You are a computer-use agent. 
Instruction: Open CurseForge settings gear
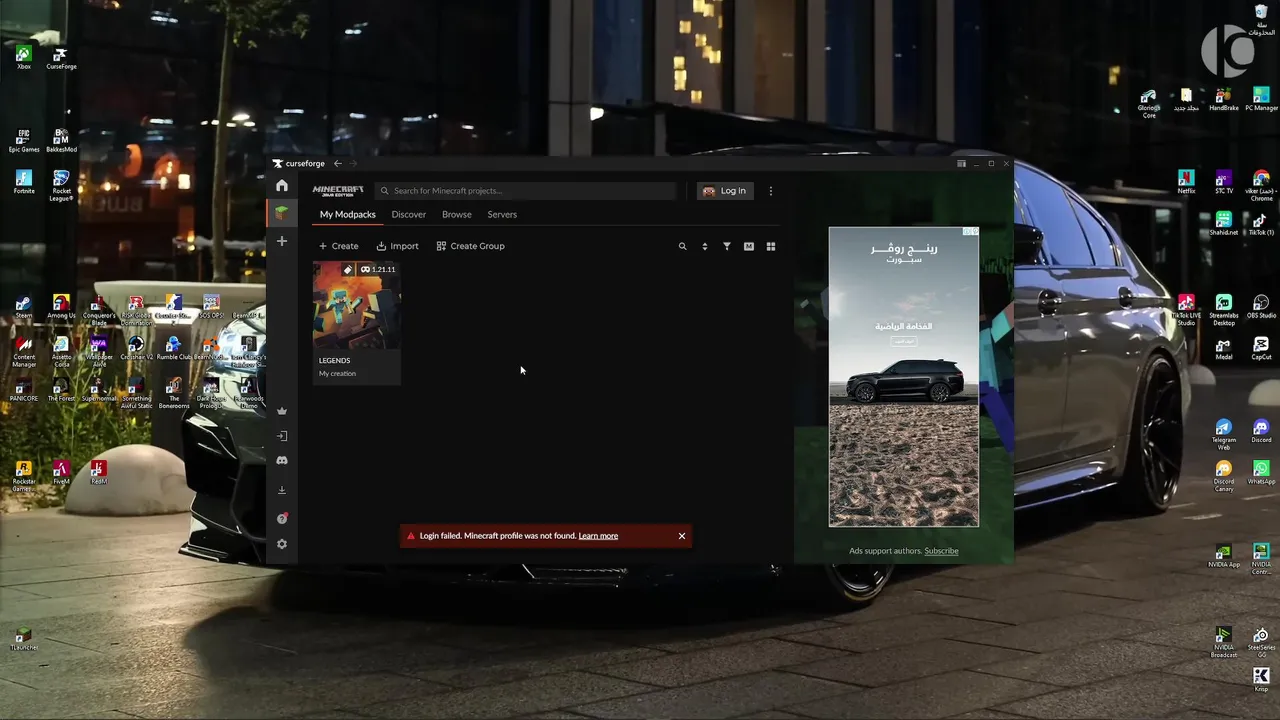click(282, 544)
